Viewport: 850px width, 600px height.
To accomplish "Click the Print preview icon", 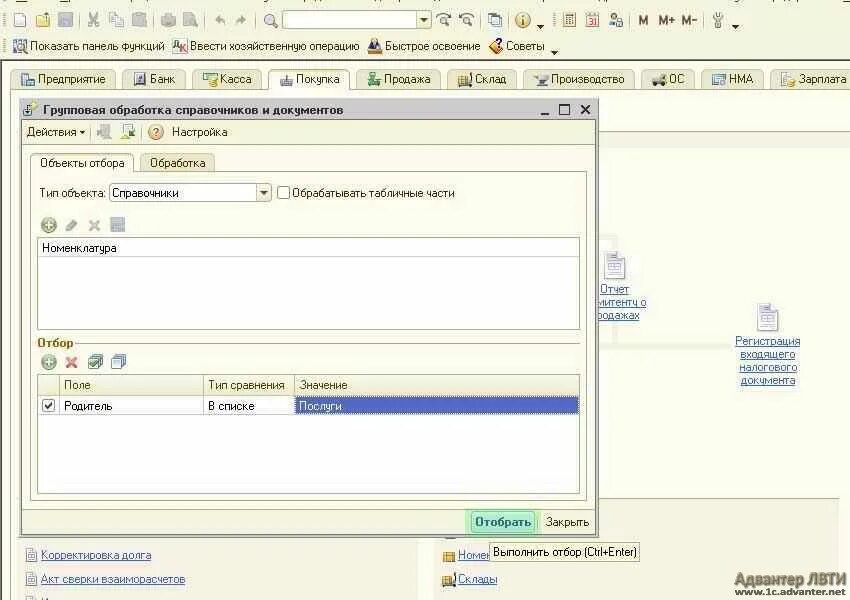I will pyautogui.click(x=190, y=21).
